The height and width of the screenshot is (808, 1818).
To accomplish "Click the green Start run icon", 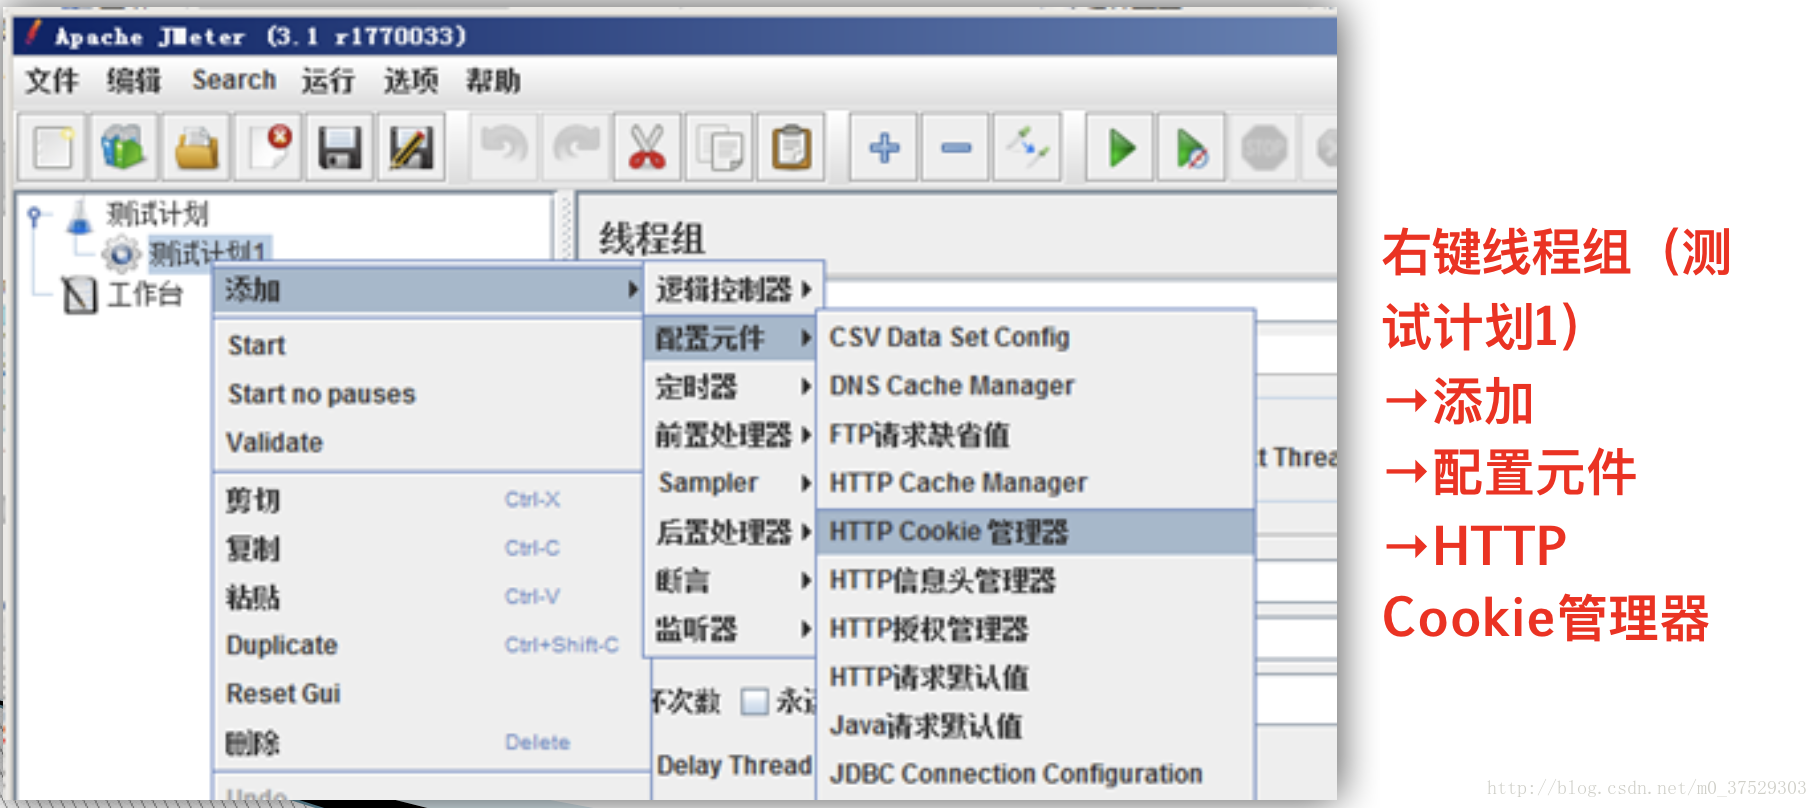I will [1121, 148].
